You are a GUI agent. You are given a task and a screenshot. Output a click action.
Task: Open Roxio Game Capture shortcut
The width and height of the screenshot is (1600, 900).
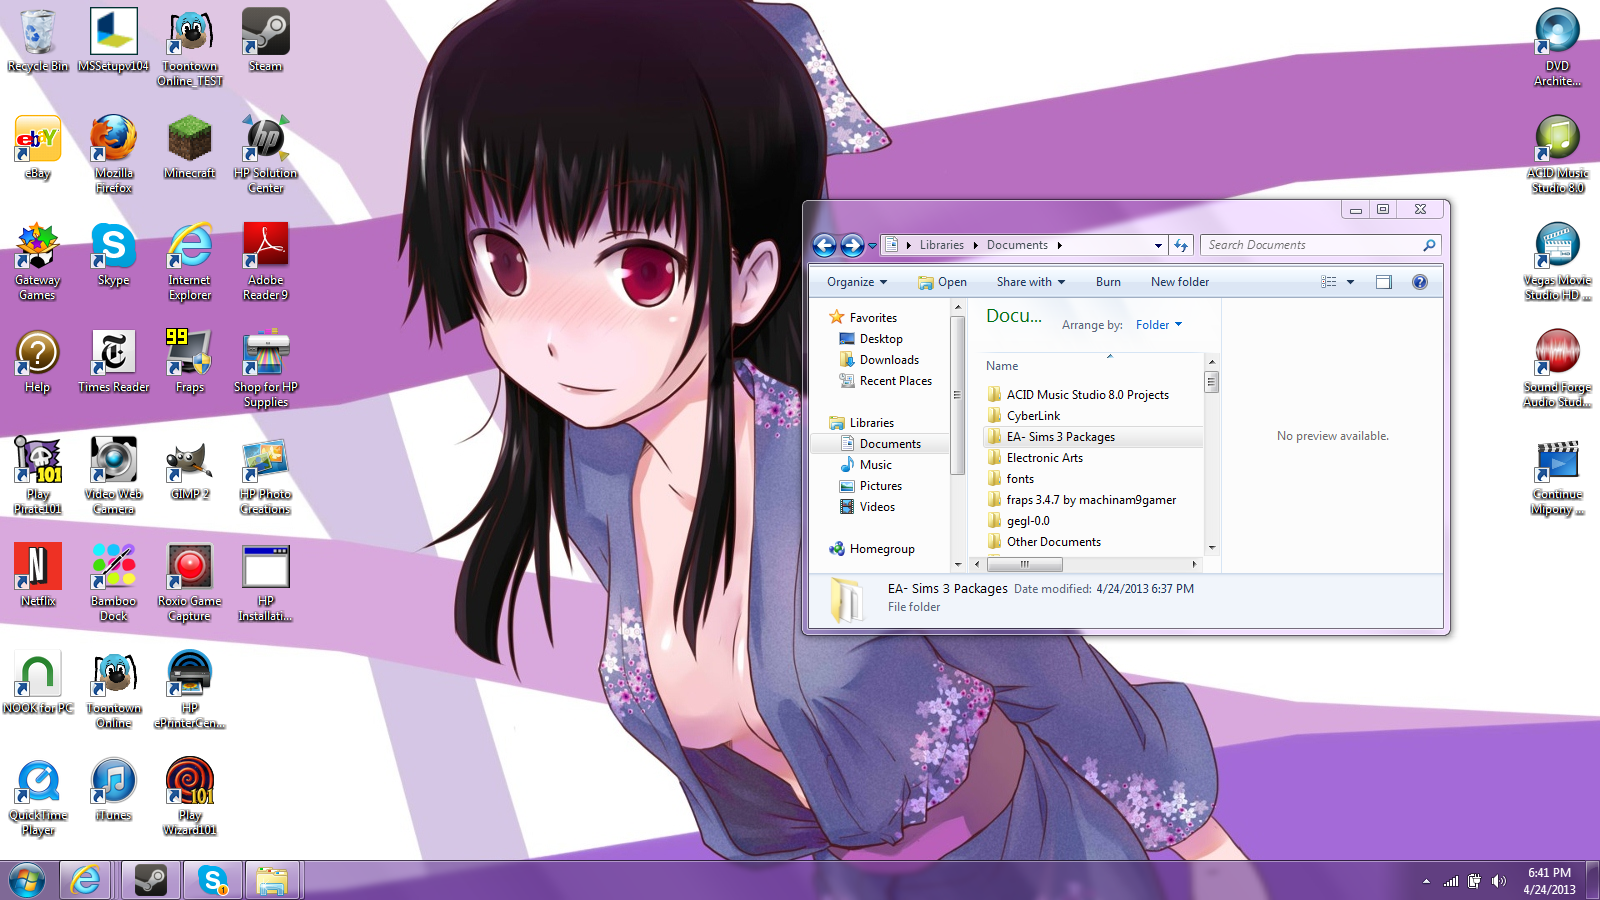tap(190, 582)
